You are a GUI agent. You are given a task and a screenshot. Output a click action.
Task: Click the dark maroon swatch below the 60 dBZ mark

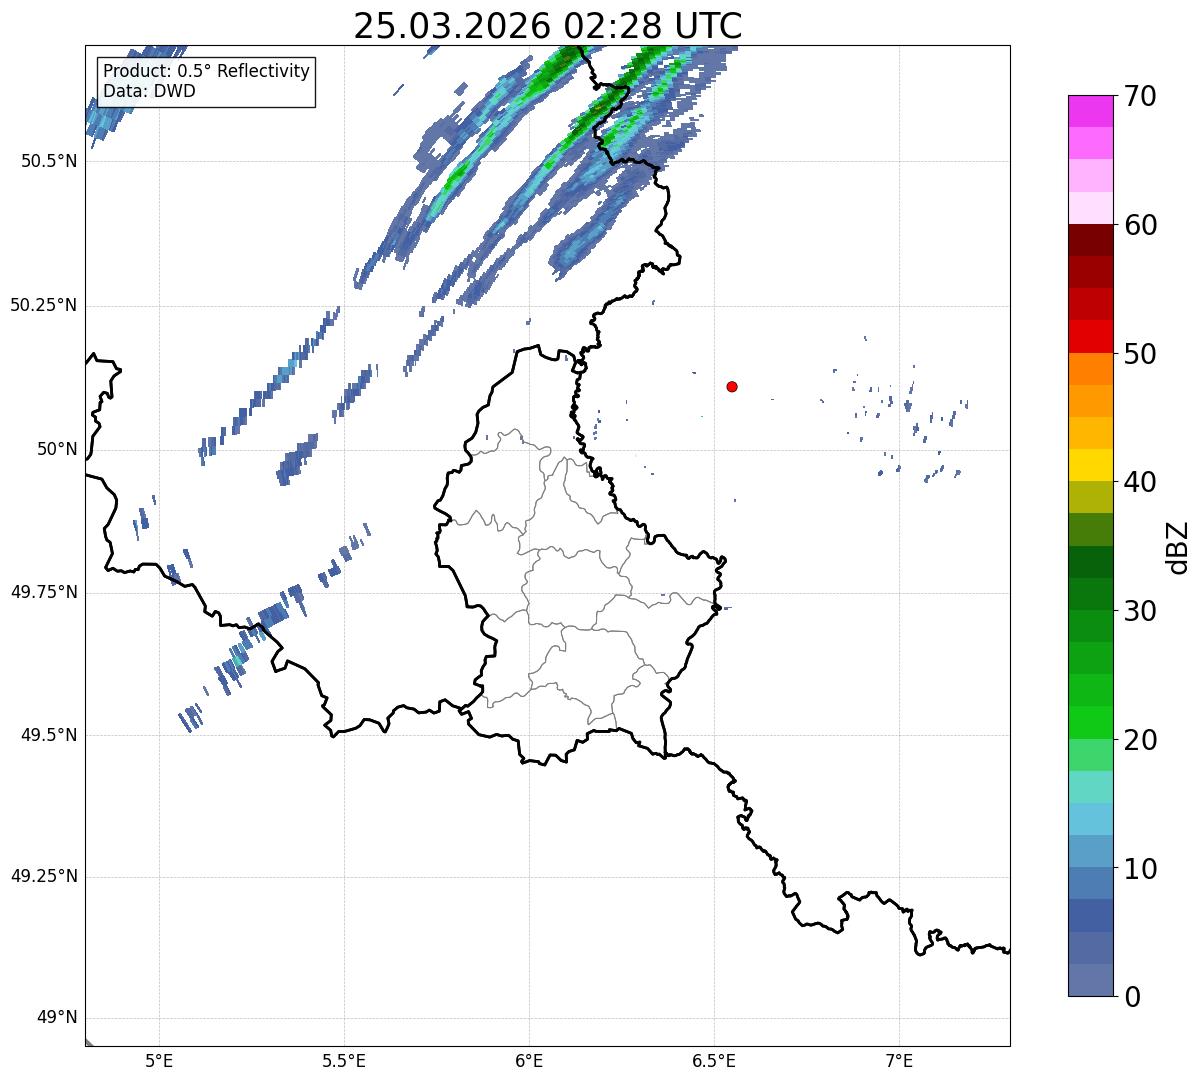pos(1090,240)
